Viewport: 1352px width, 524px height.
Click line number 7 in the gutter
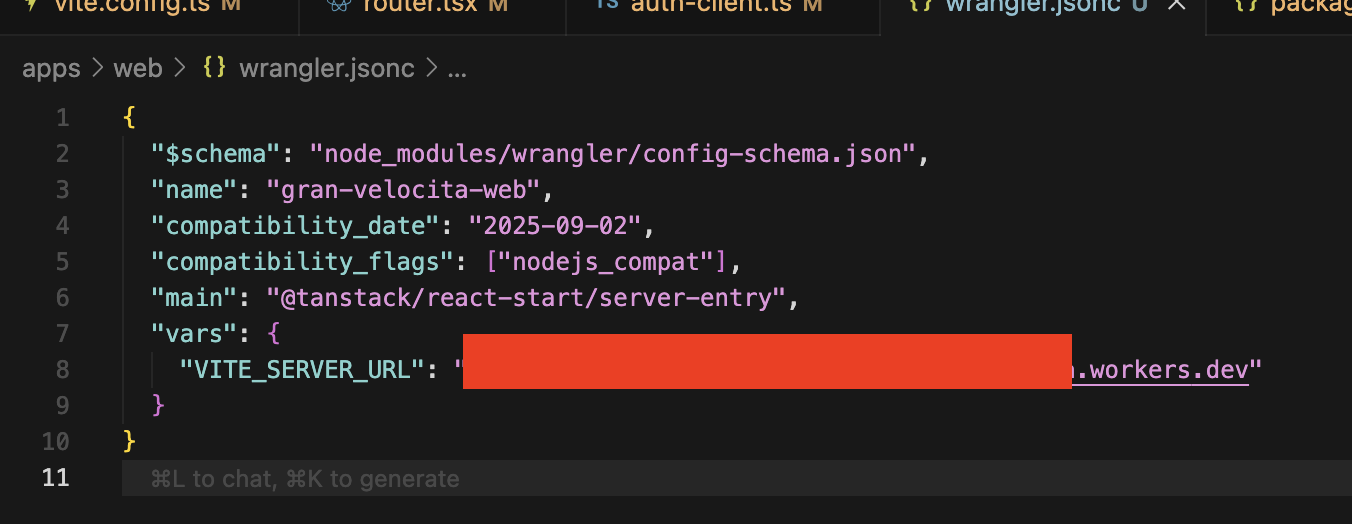tap(62, 333)
